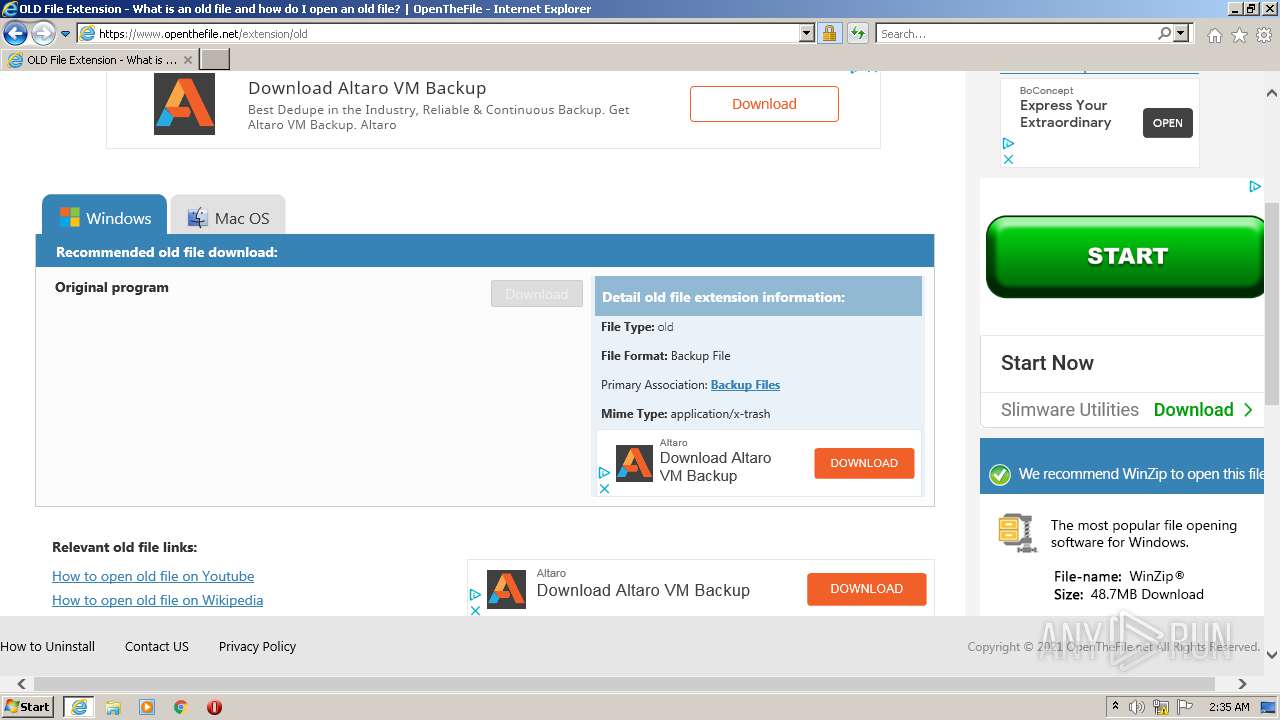This screenshot has height=720, width=1280.
Task: Click the magnifier search icon
Action: point(1164,33)
